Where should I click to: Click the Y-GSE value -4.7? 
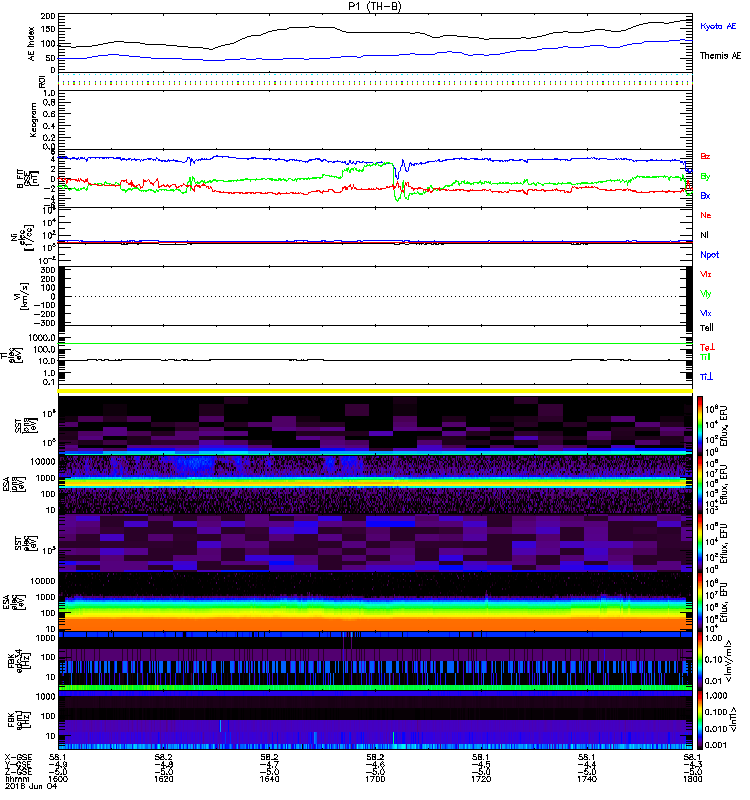point(269,765)
